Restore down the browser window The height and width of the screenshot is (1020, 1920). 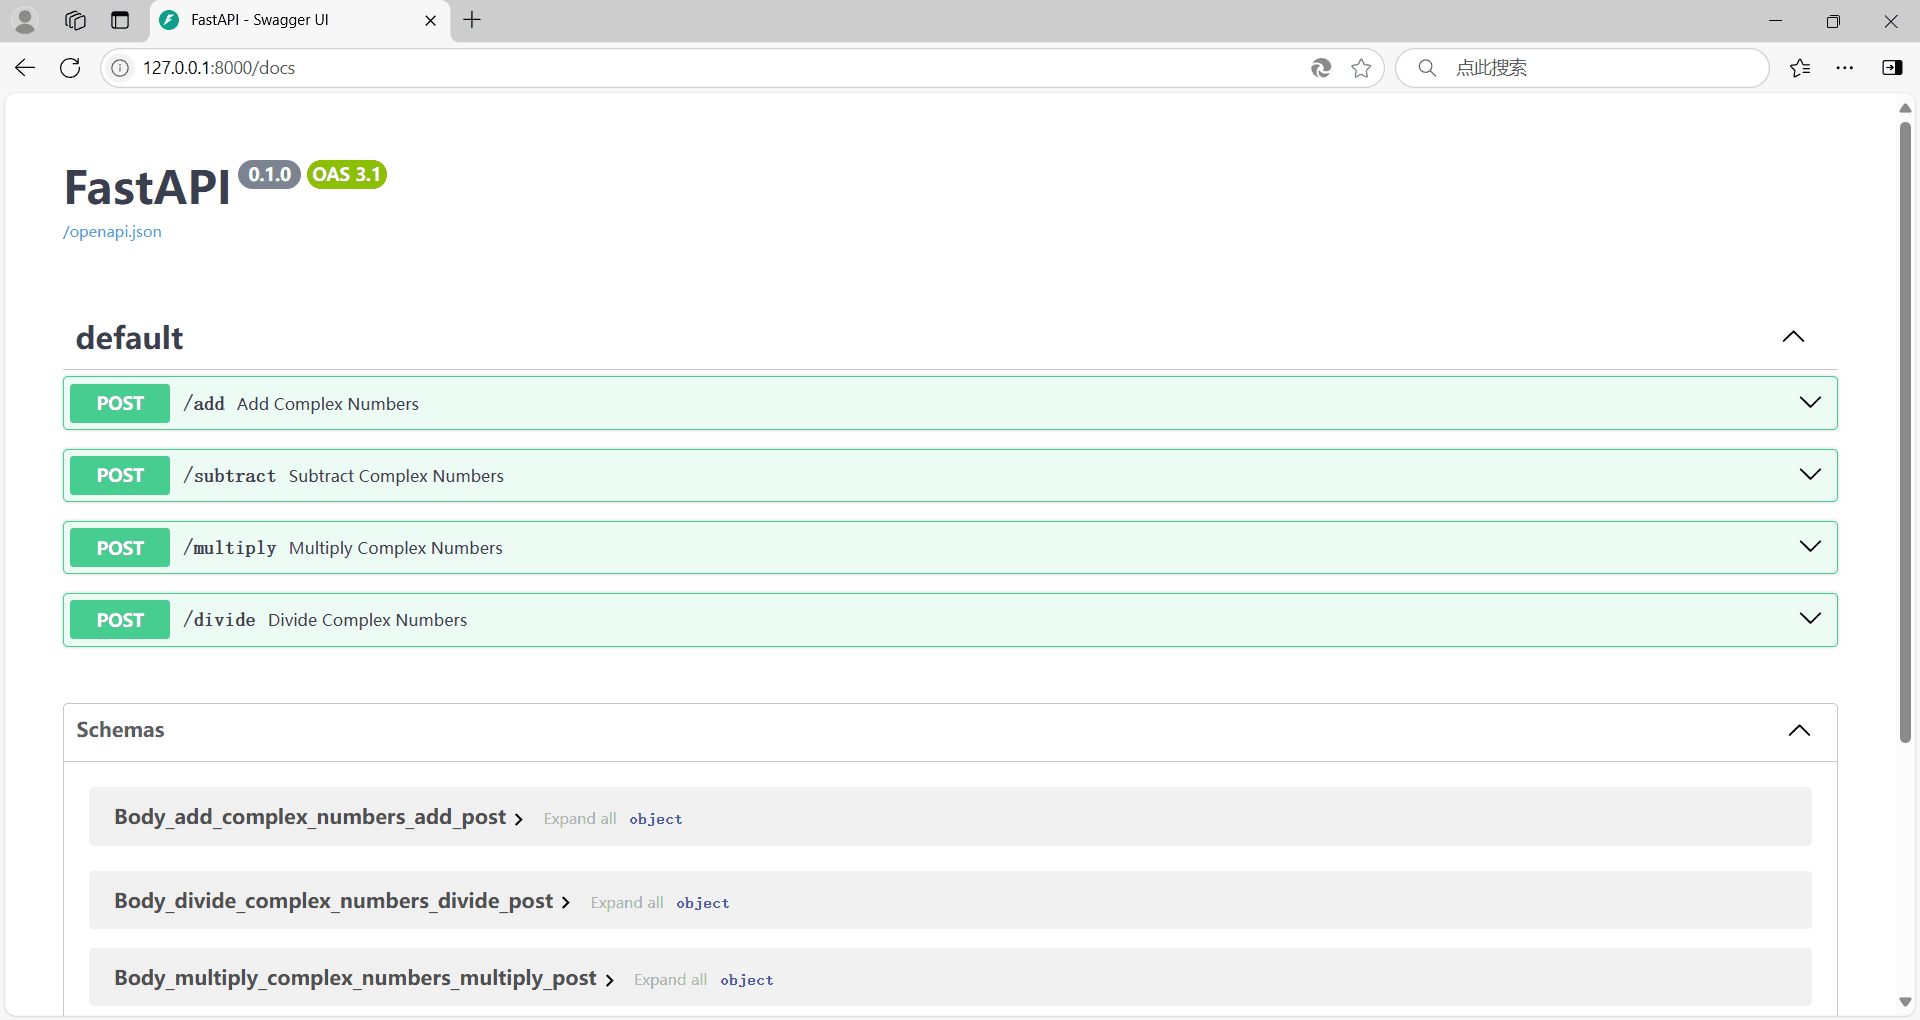pyautogui.click(x=1833, y=20)
